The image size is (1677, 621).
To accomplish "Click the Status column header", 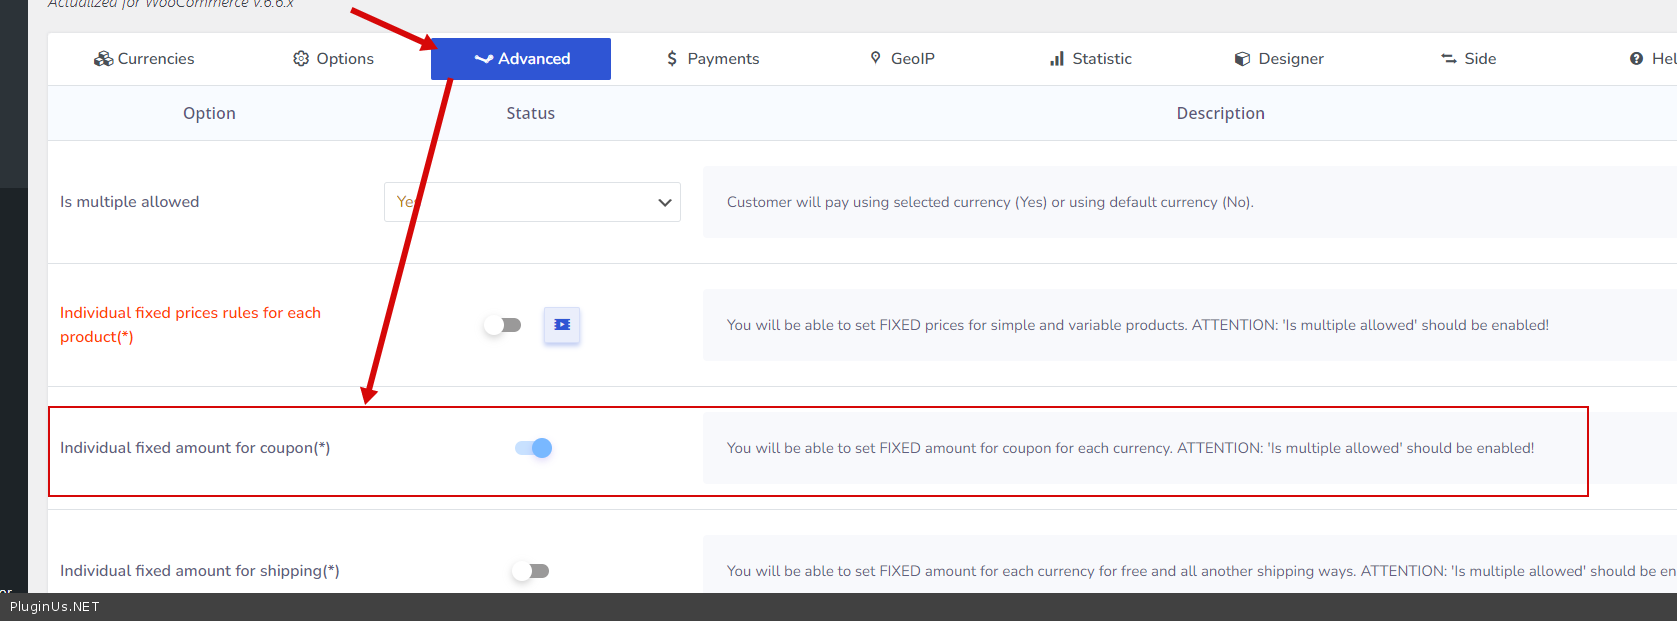I will [x=530, y=113].
